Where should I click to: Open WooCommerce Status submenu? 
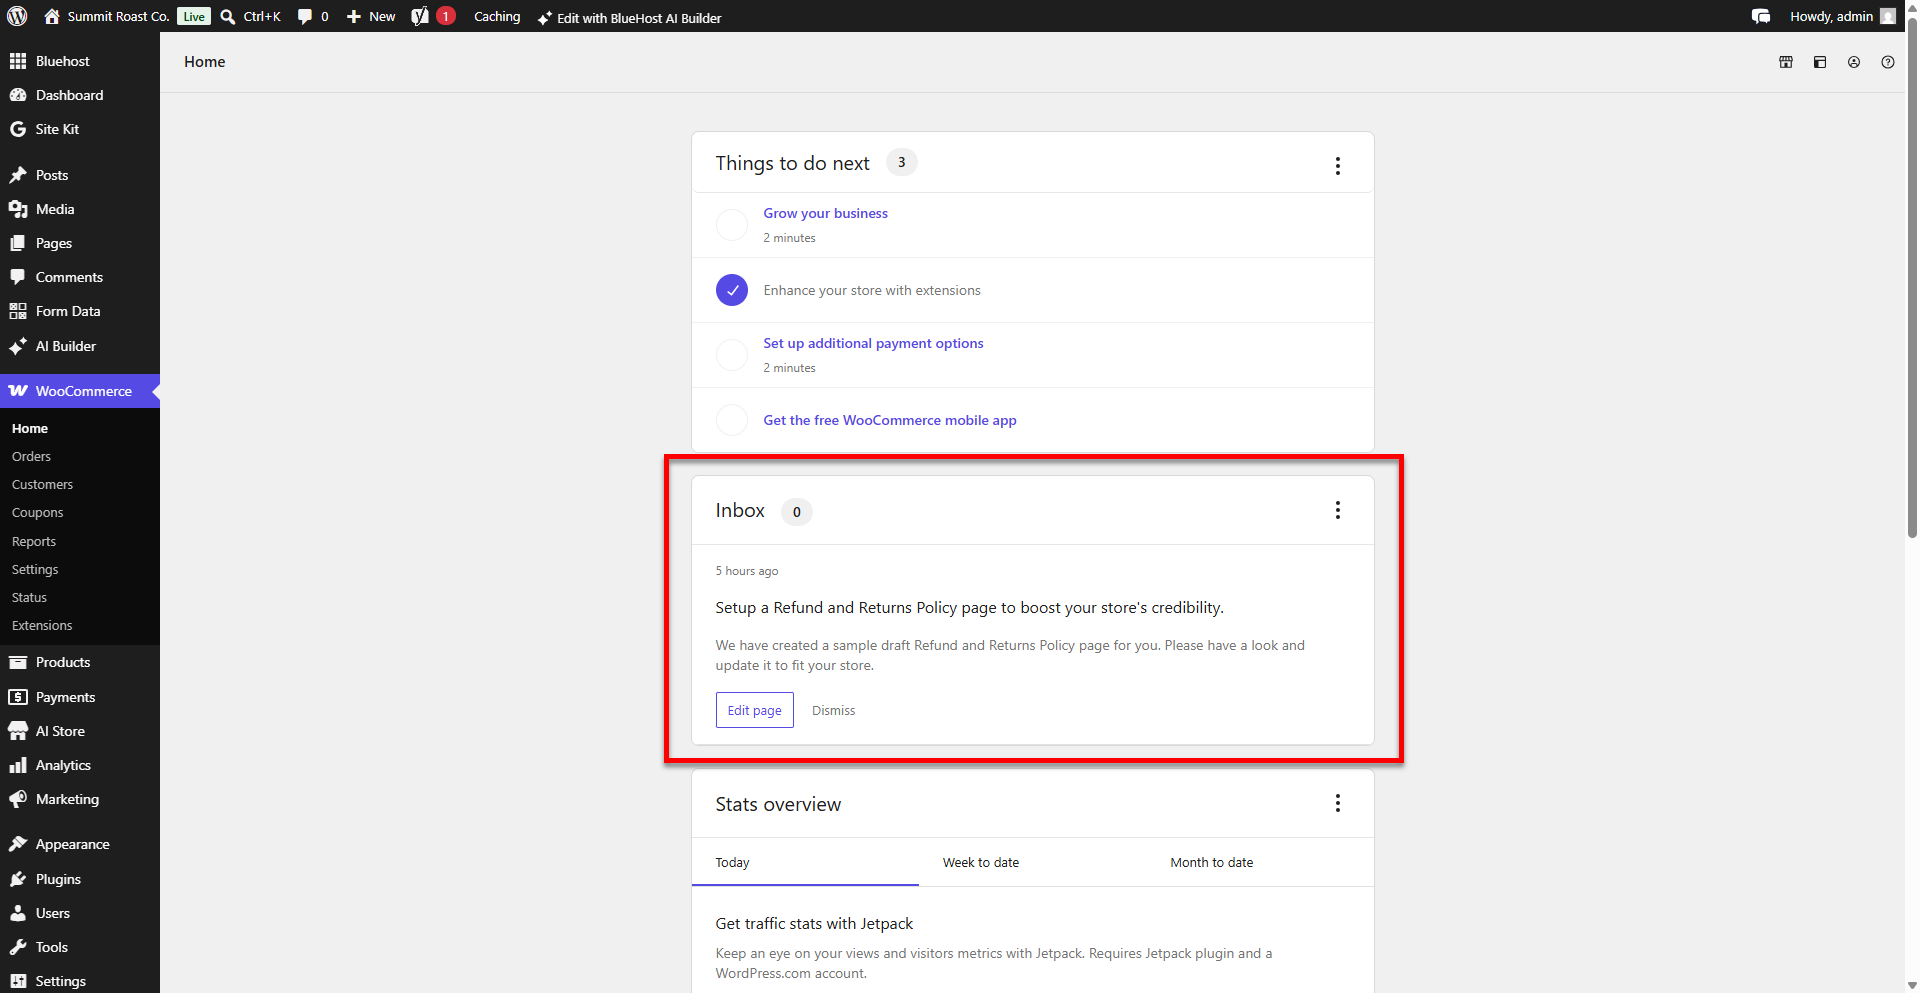click(29, 597)
